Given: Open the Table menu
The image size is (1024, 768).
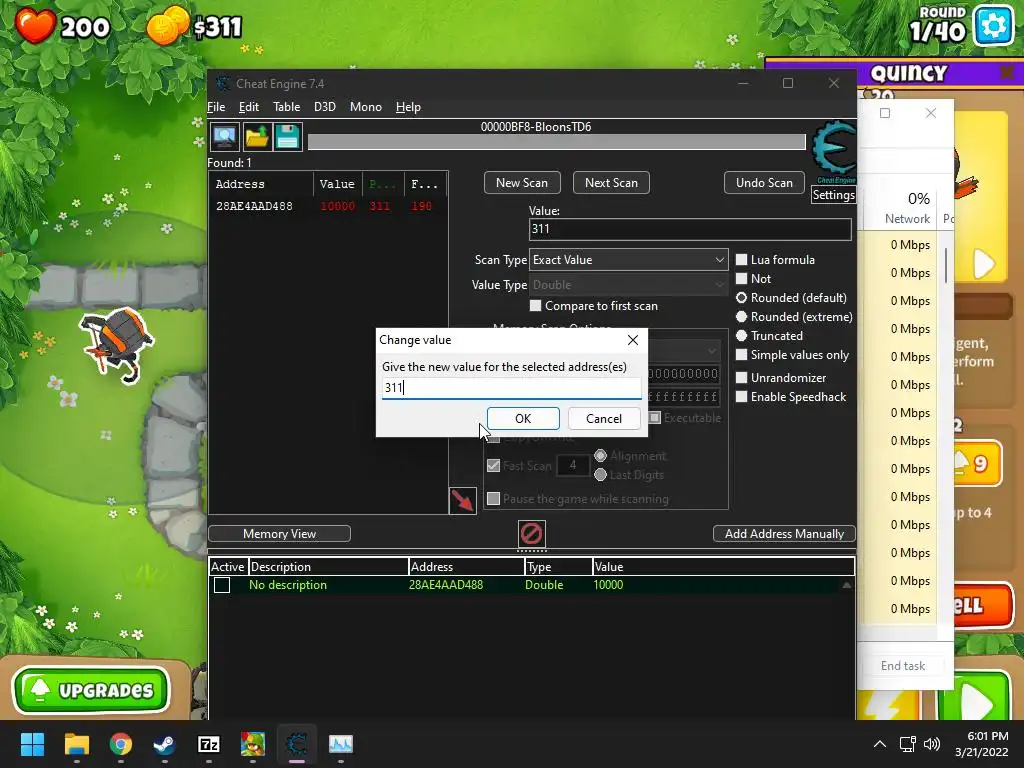Looking at the screenshot, I should [x=287, y=107].
